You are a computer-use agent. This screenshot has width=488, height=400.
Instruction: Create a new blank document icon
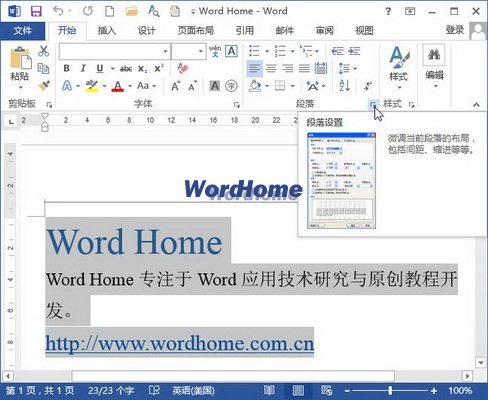(110, 11)
